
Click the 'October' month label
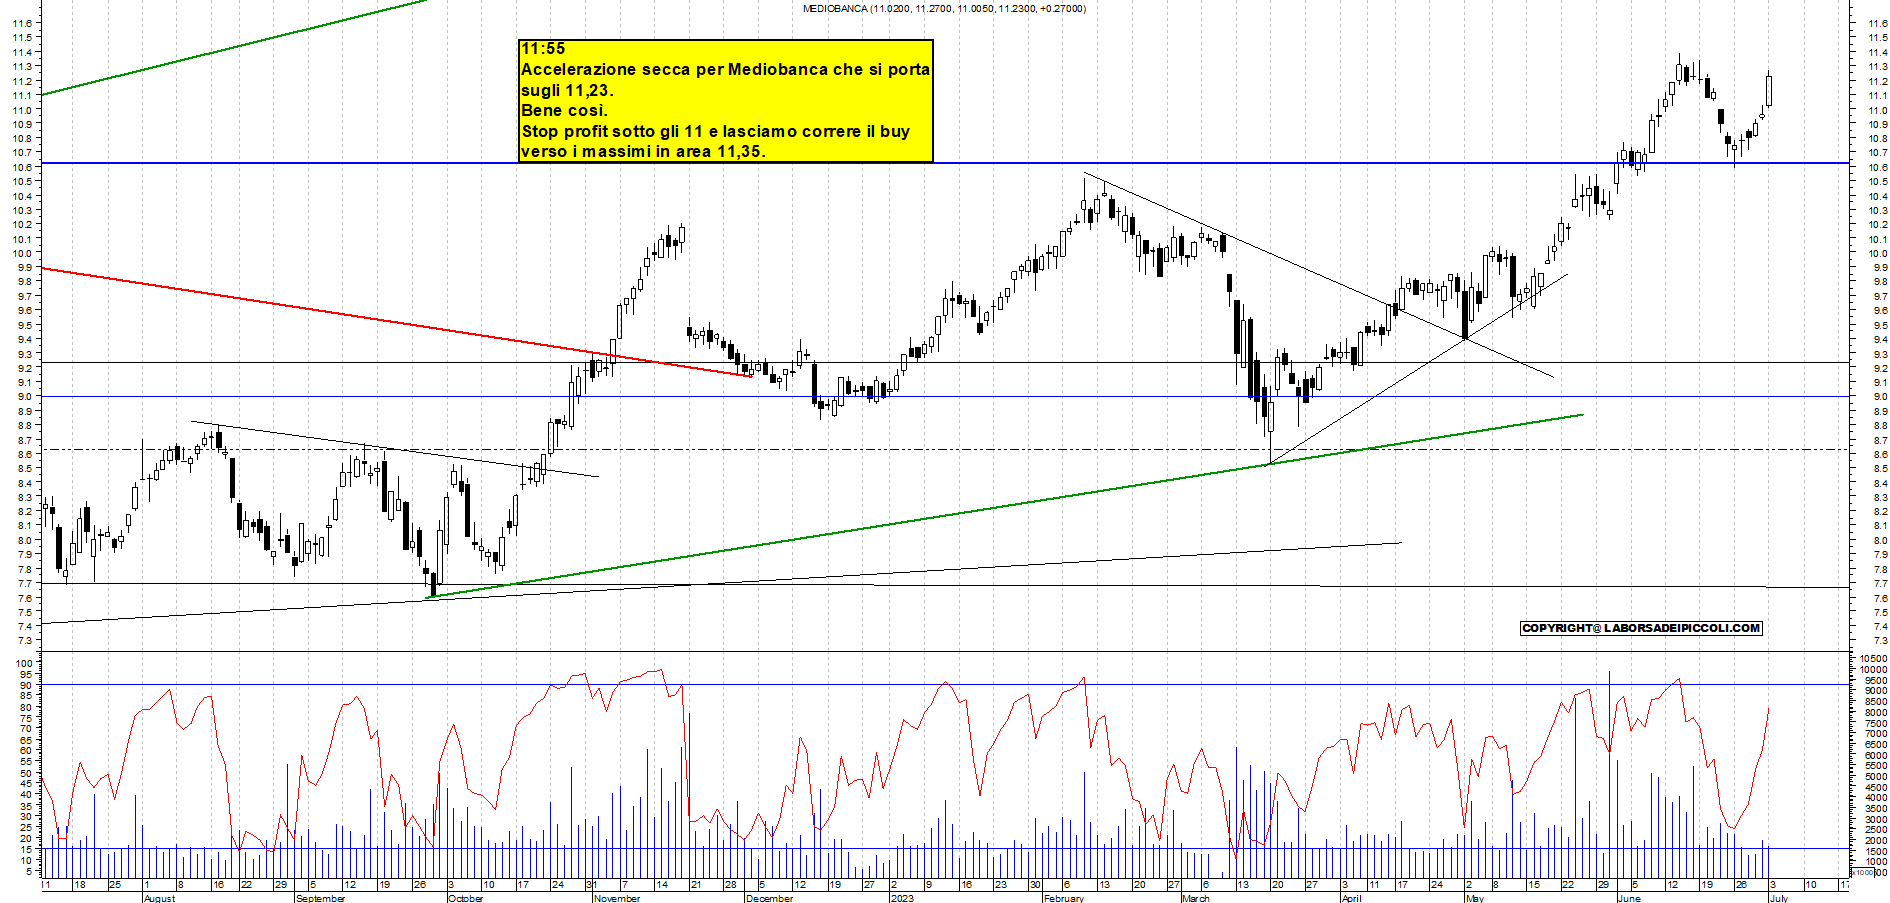pos(466,898)
